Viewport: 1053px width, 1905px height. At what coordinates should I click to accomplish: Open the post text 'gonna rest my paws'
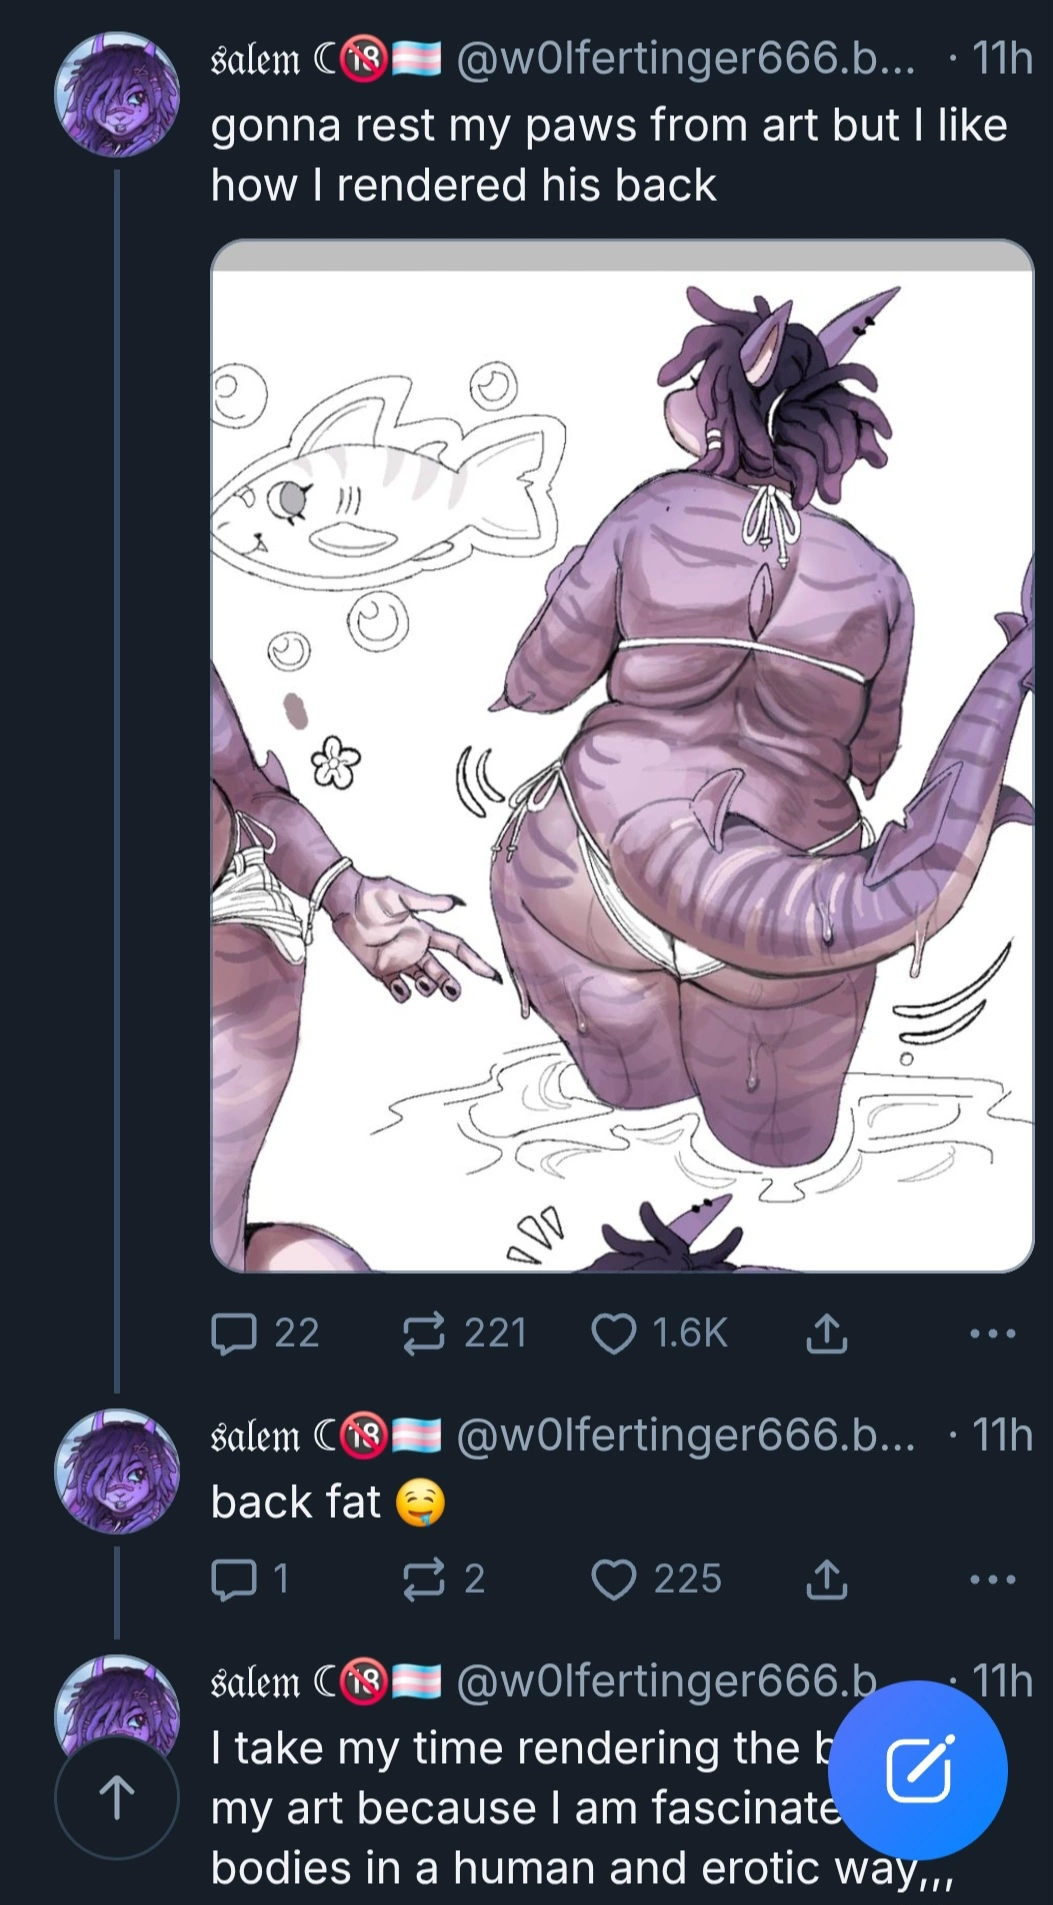click(609, 155)
